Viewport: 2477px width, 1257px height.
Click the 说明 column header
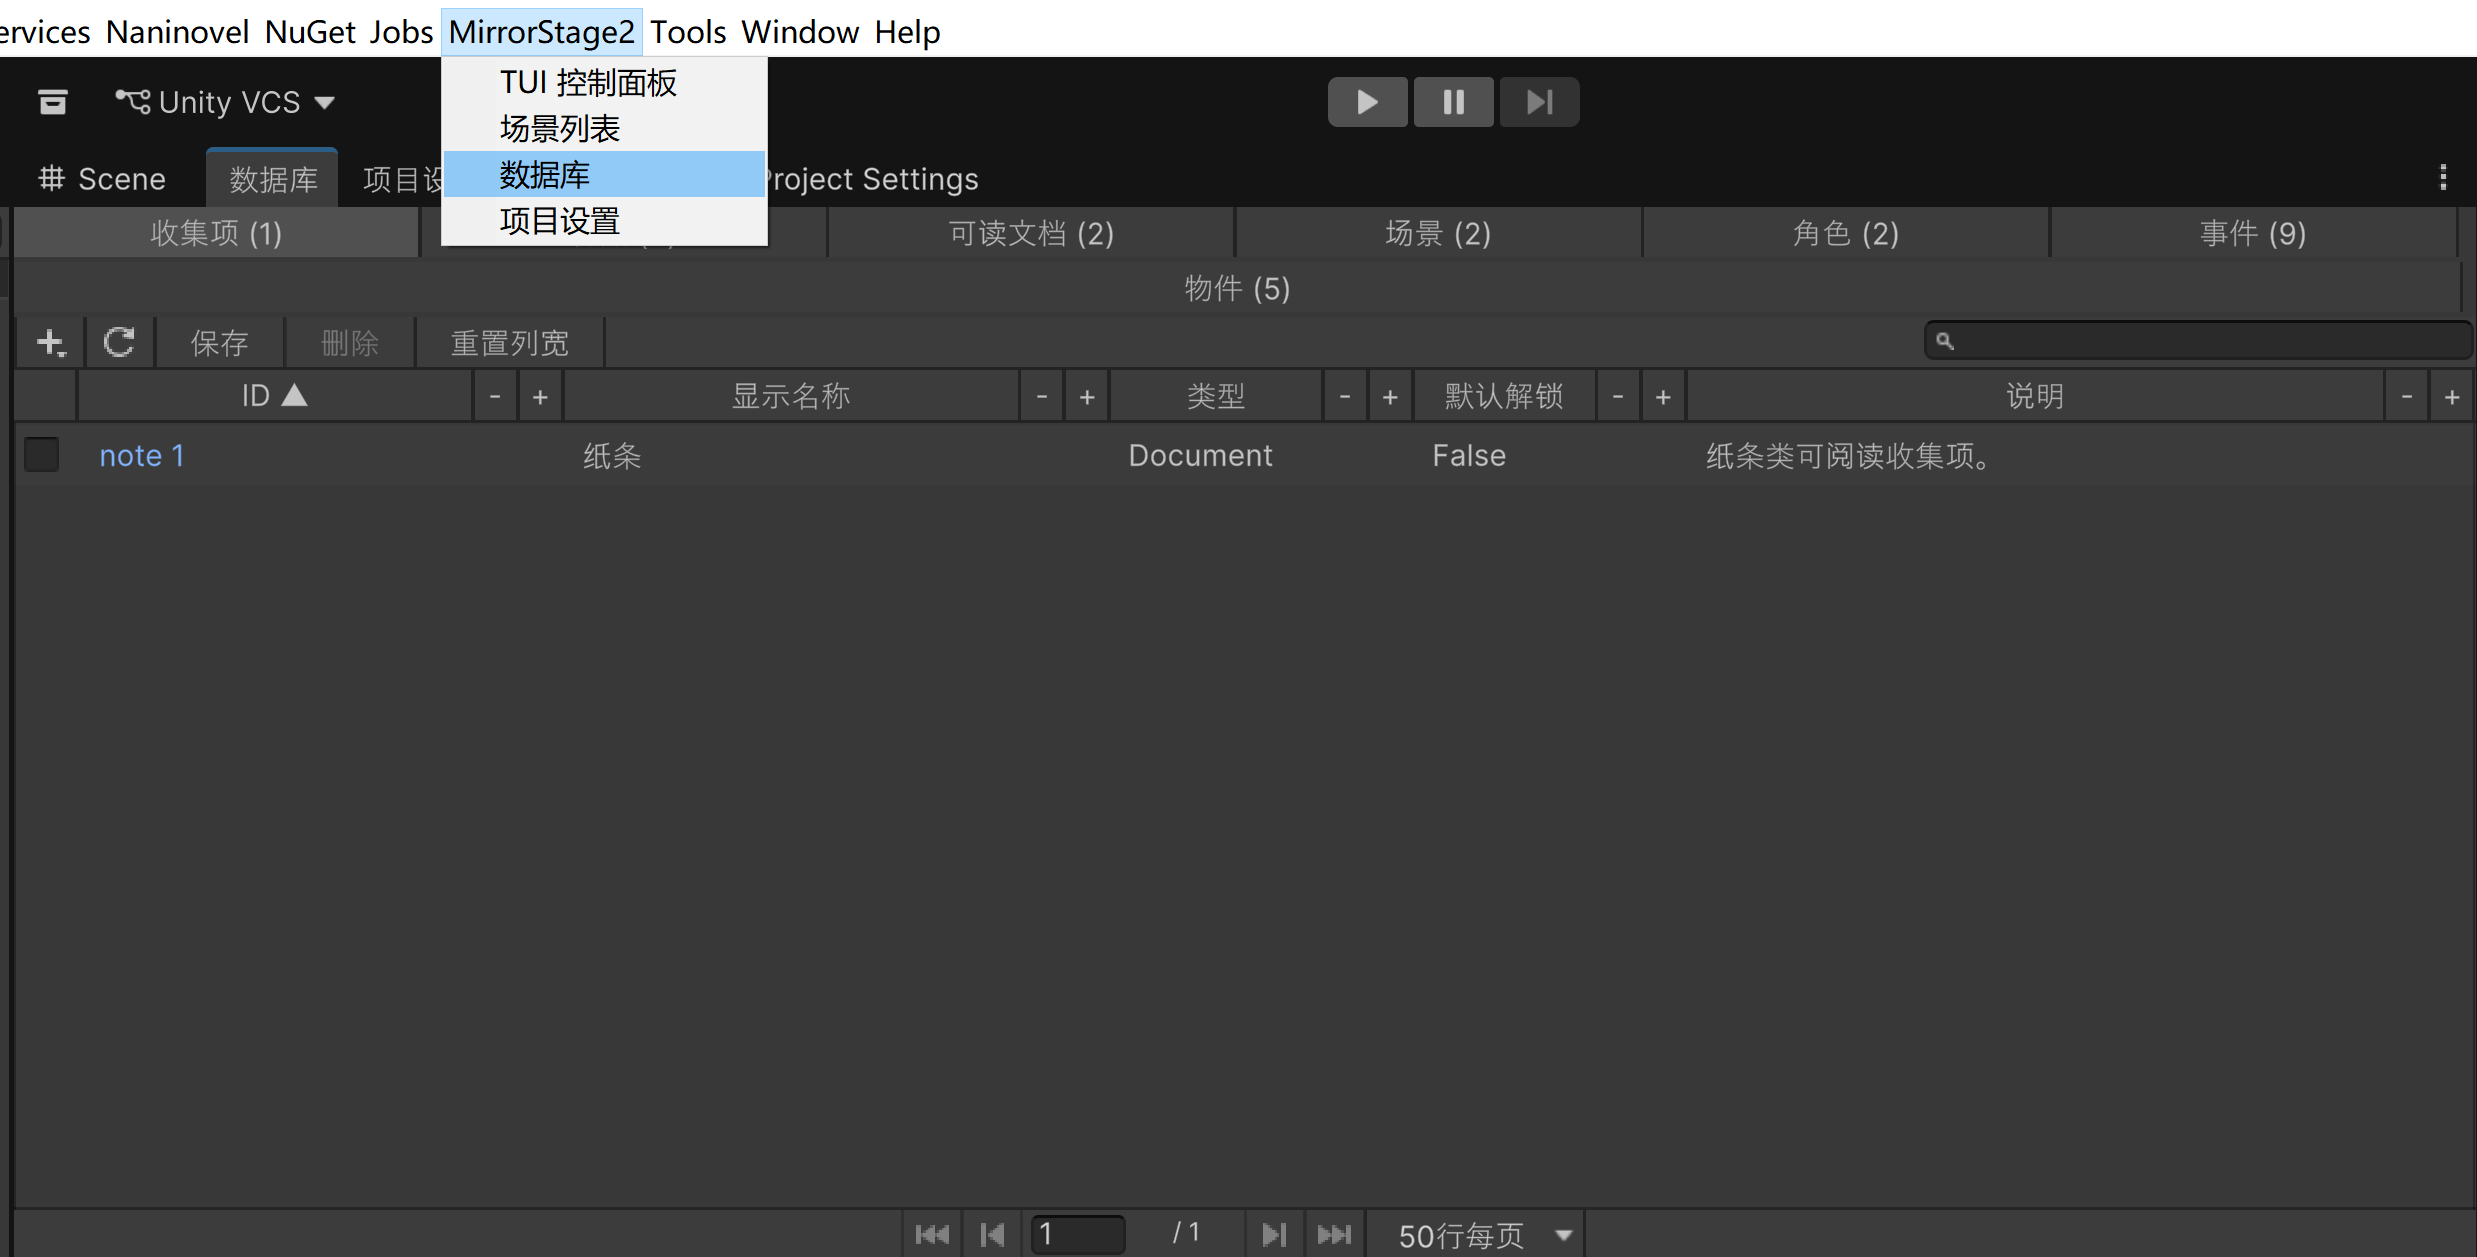tap(2035, 396)
